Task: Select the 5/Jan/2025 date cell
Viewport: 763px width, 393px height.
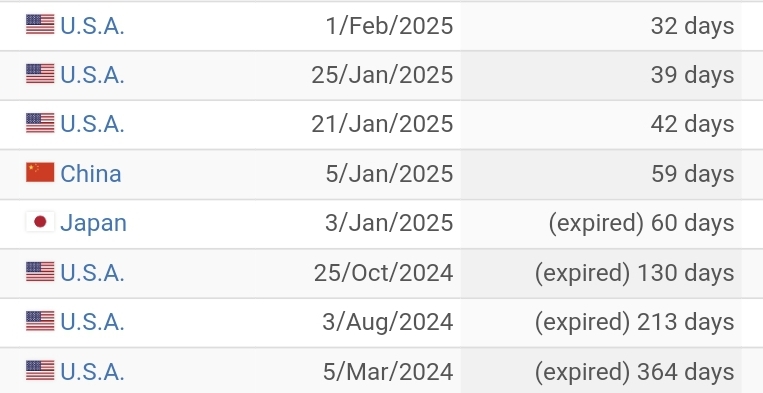Action: [x=357, y=174]
